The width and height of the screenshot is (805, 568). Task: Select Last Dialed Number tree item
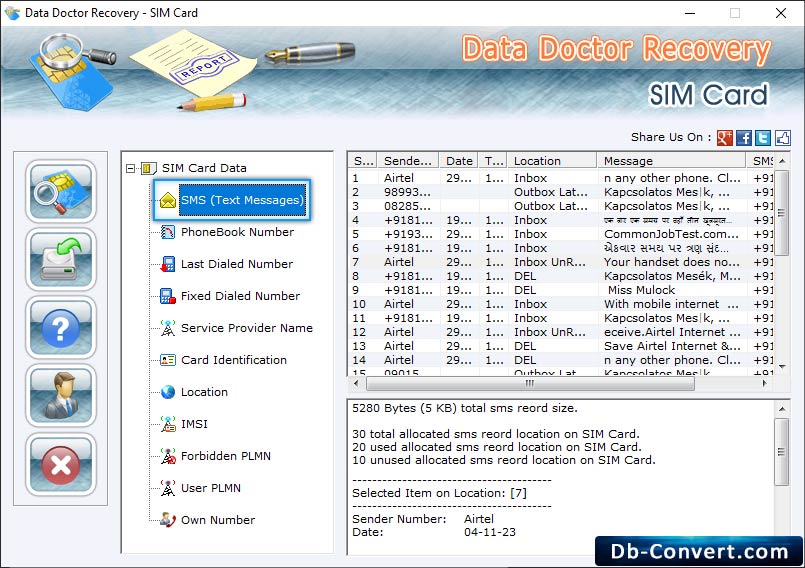pos(237,264)
